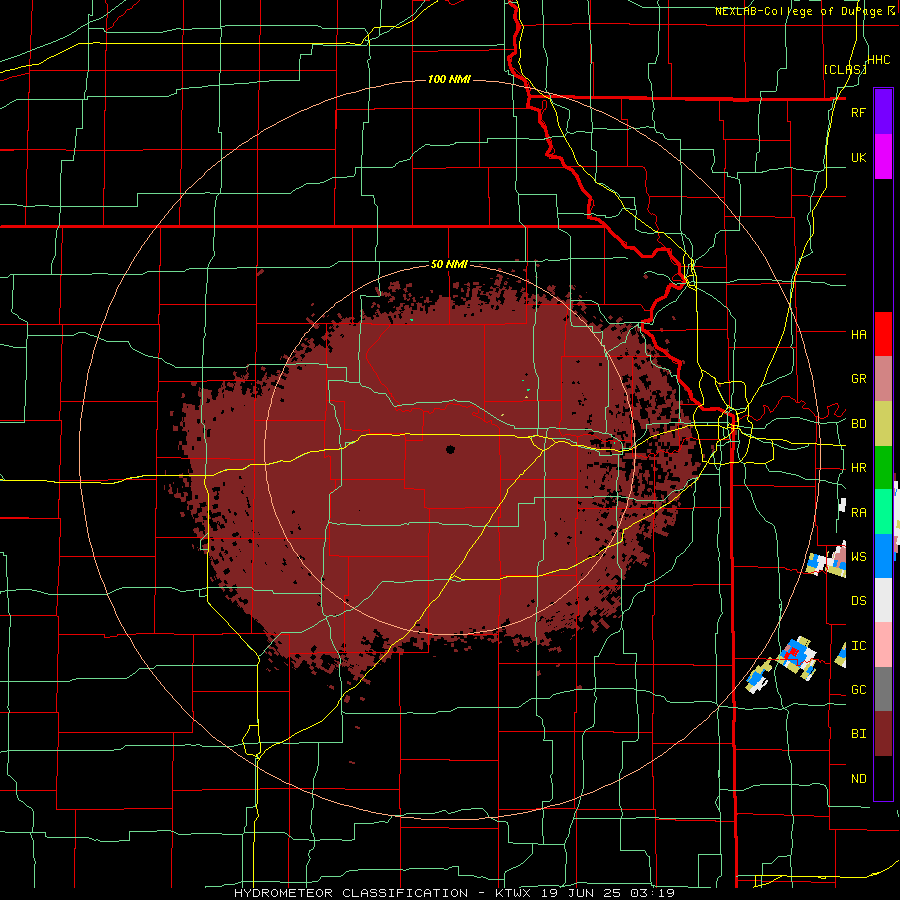This screenshot has width=900, height=900.
Task: Click the "100 NMI" range ring label
Action: pyautogui.click(x=449, y=79)
